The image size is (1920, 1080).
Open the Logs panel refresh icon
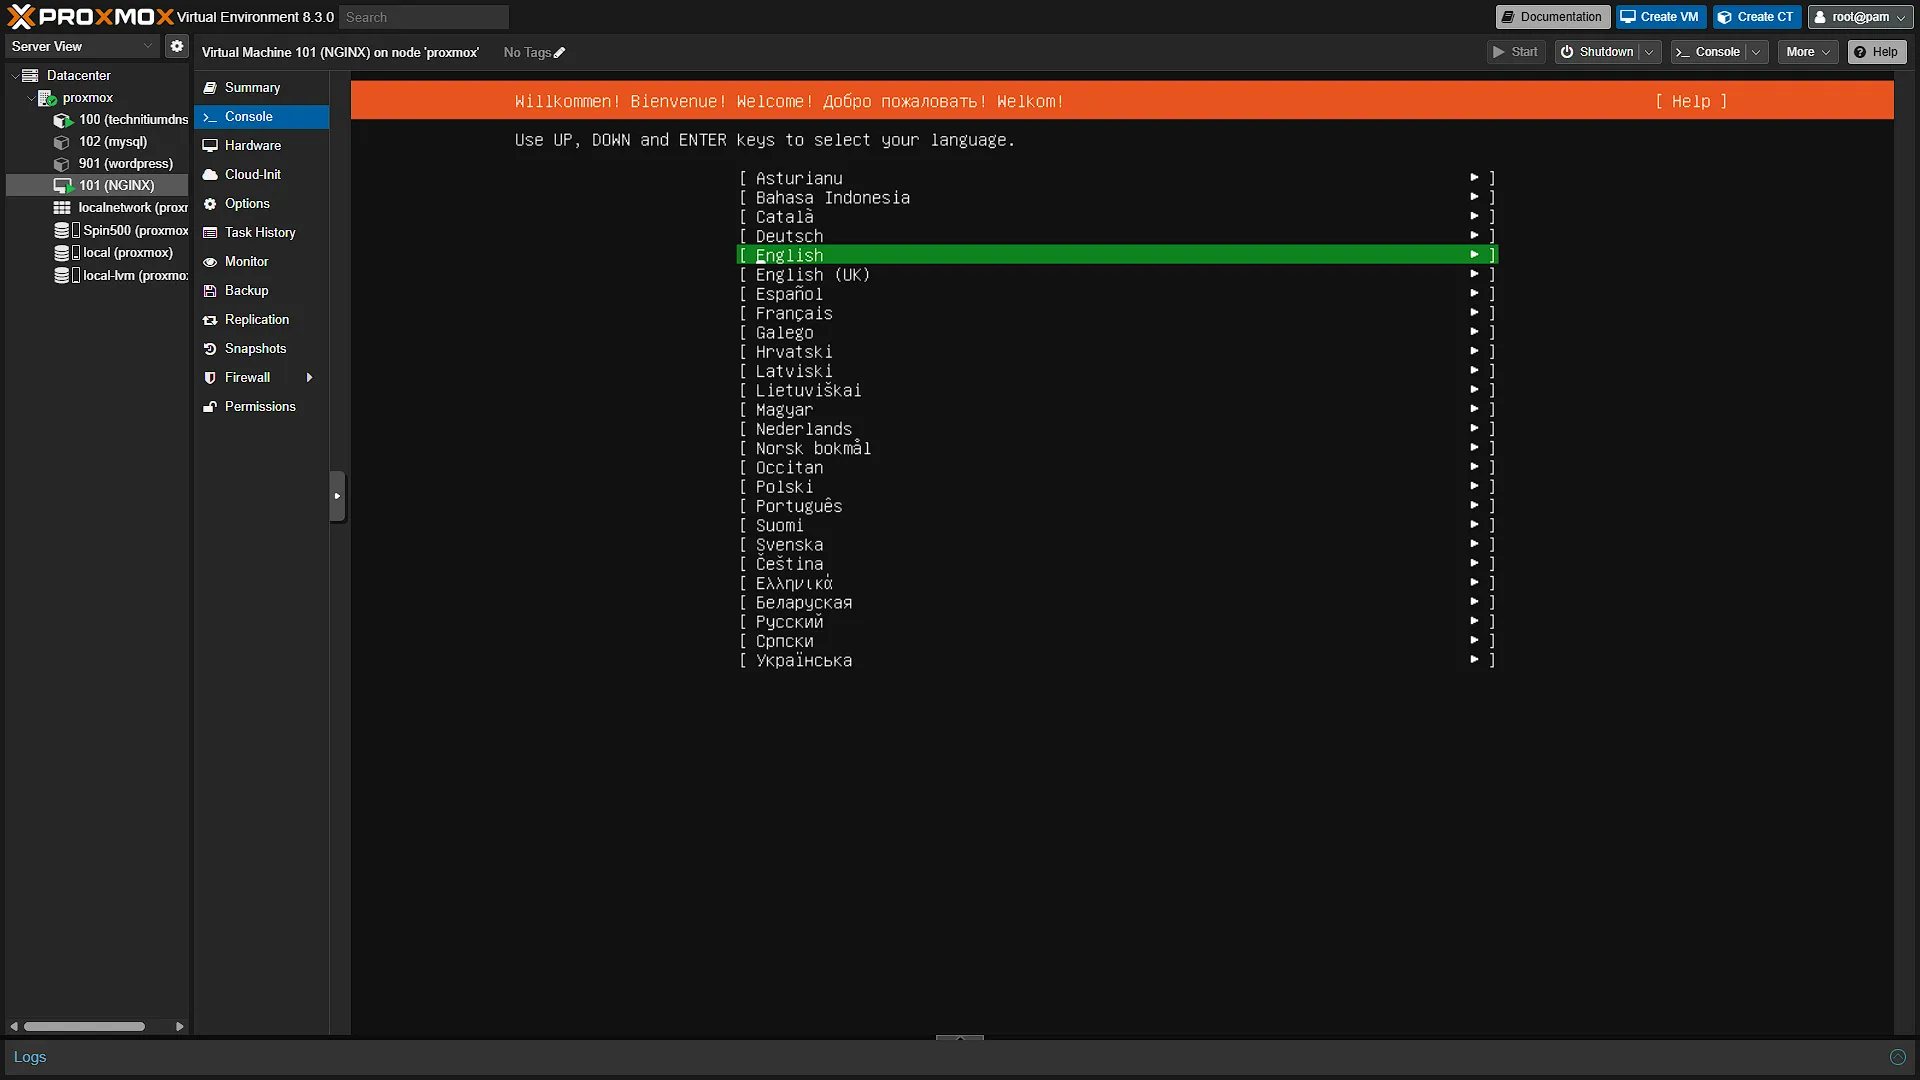click(1897, 1057)
